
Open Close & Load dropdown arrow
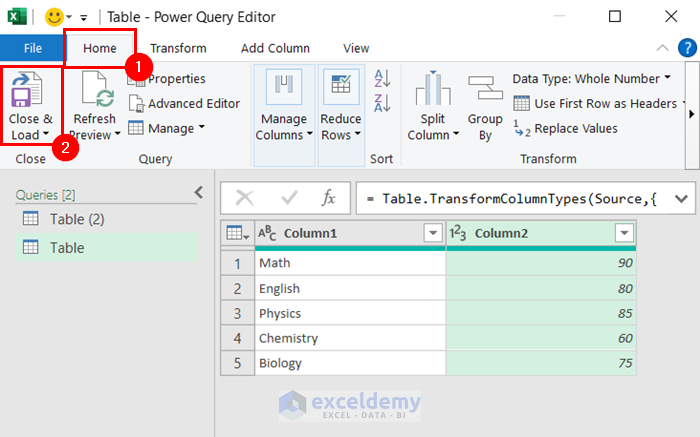pyautogui.click(x=46, y=133)
